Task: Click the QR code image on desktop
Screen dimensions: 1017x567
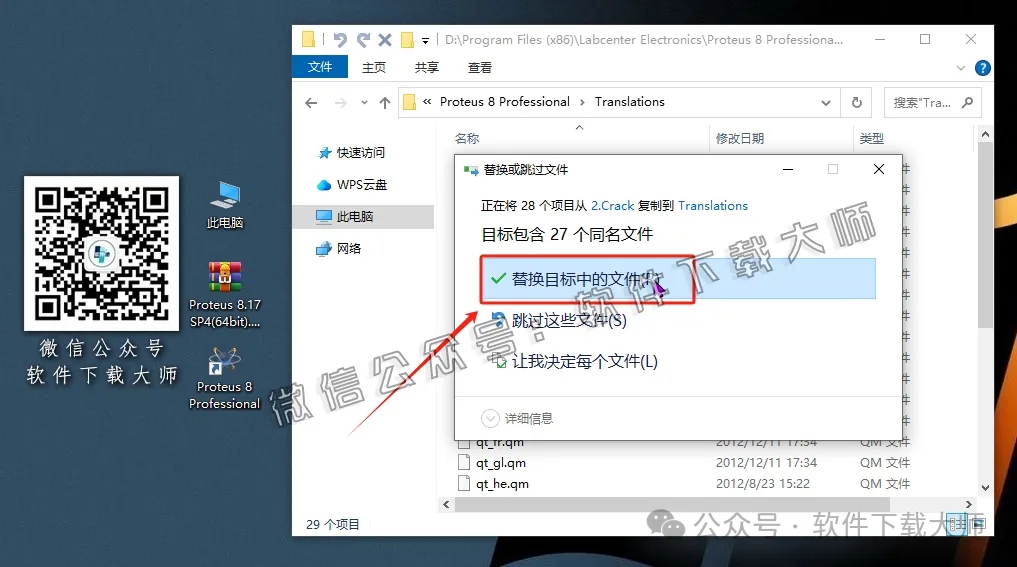Action: (x=102, y=254)
